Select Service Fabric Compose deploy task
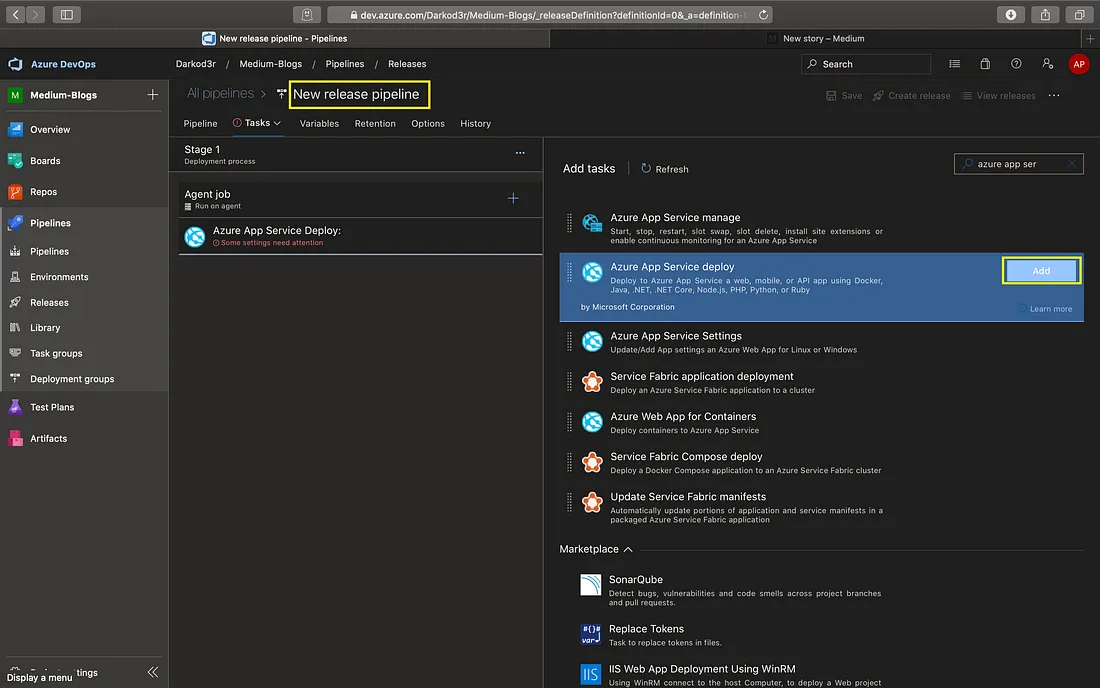Screen dimensions: 1100x688 point(821,463)
